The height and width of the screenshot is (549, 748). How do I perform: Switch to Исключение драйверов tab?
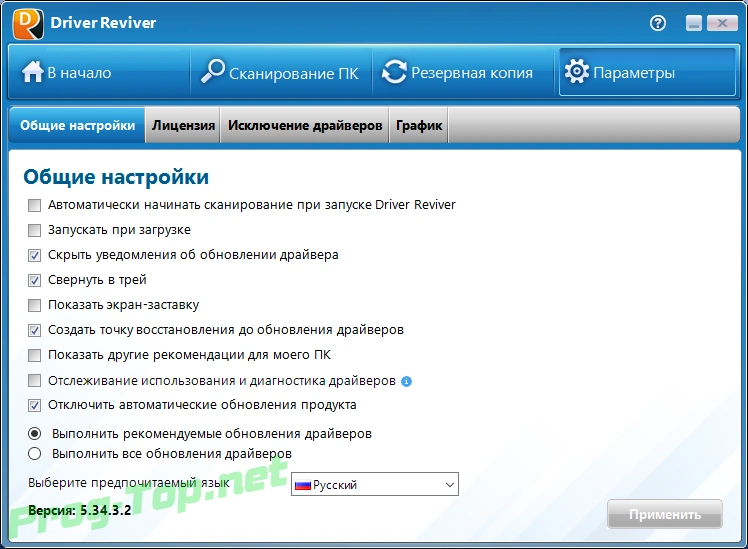305,125
